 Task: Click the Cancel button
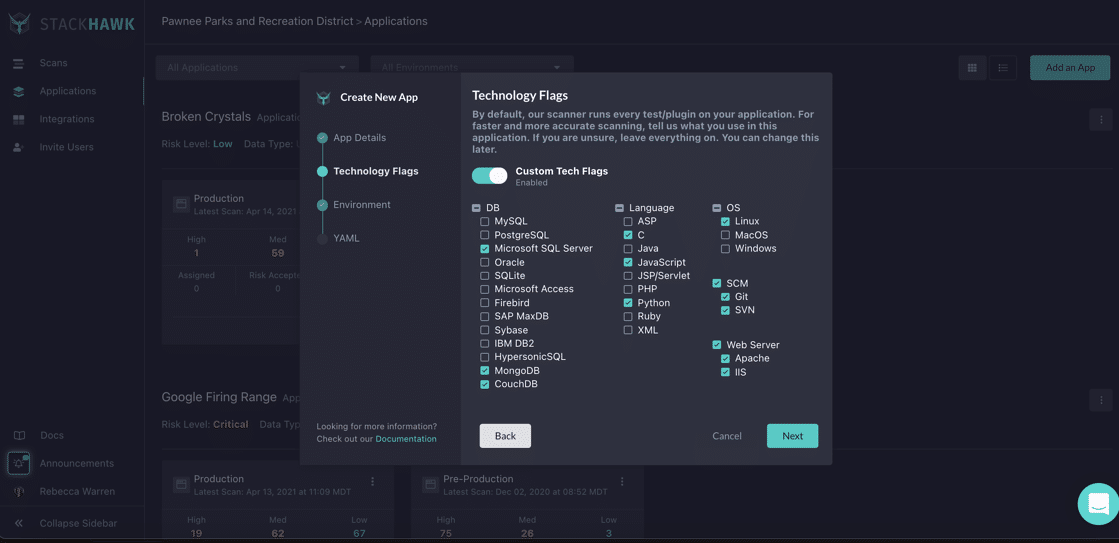726,436
